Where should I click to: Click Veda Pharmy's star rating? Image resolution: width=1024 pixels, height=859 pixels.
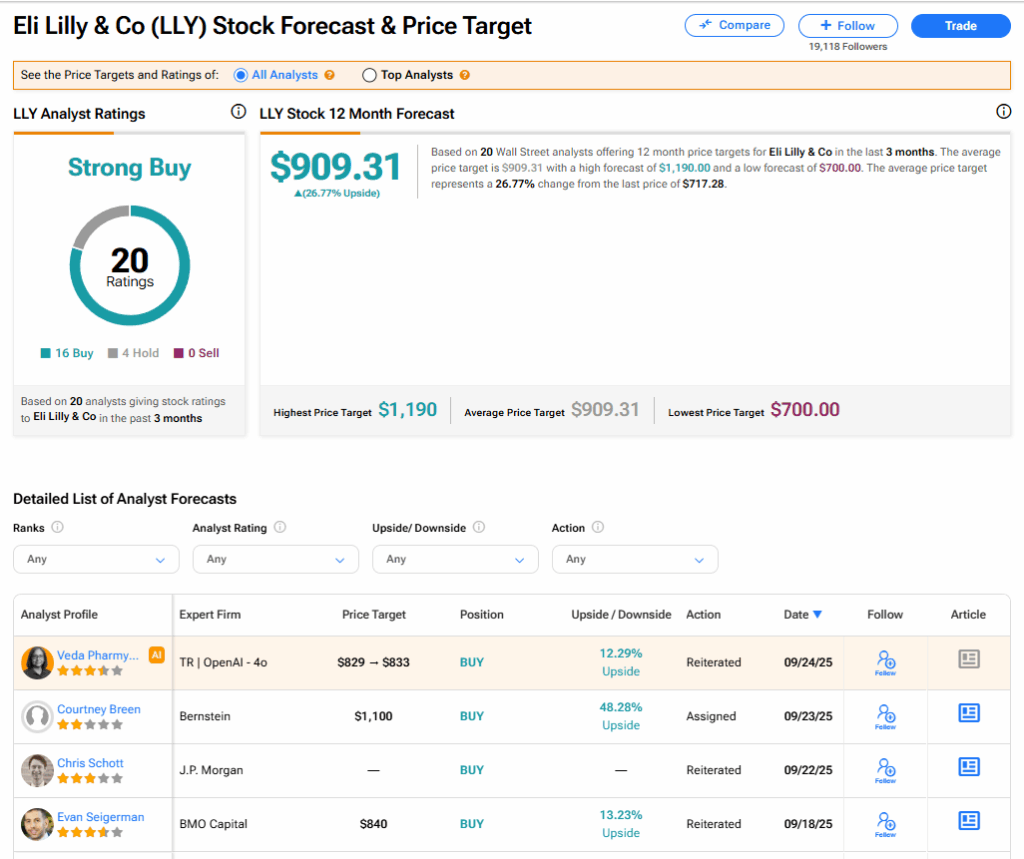pos(89,671)
